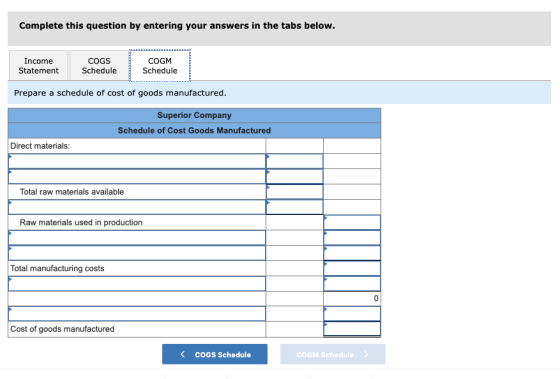Click amount field in first row below Raw materials used
Screen dimensions: 560x379
[x=352, y=238]
